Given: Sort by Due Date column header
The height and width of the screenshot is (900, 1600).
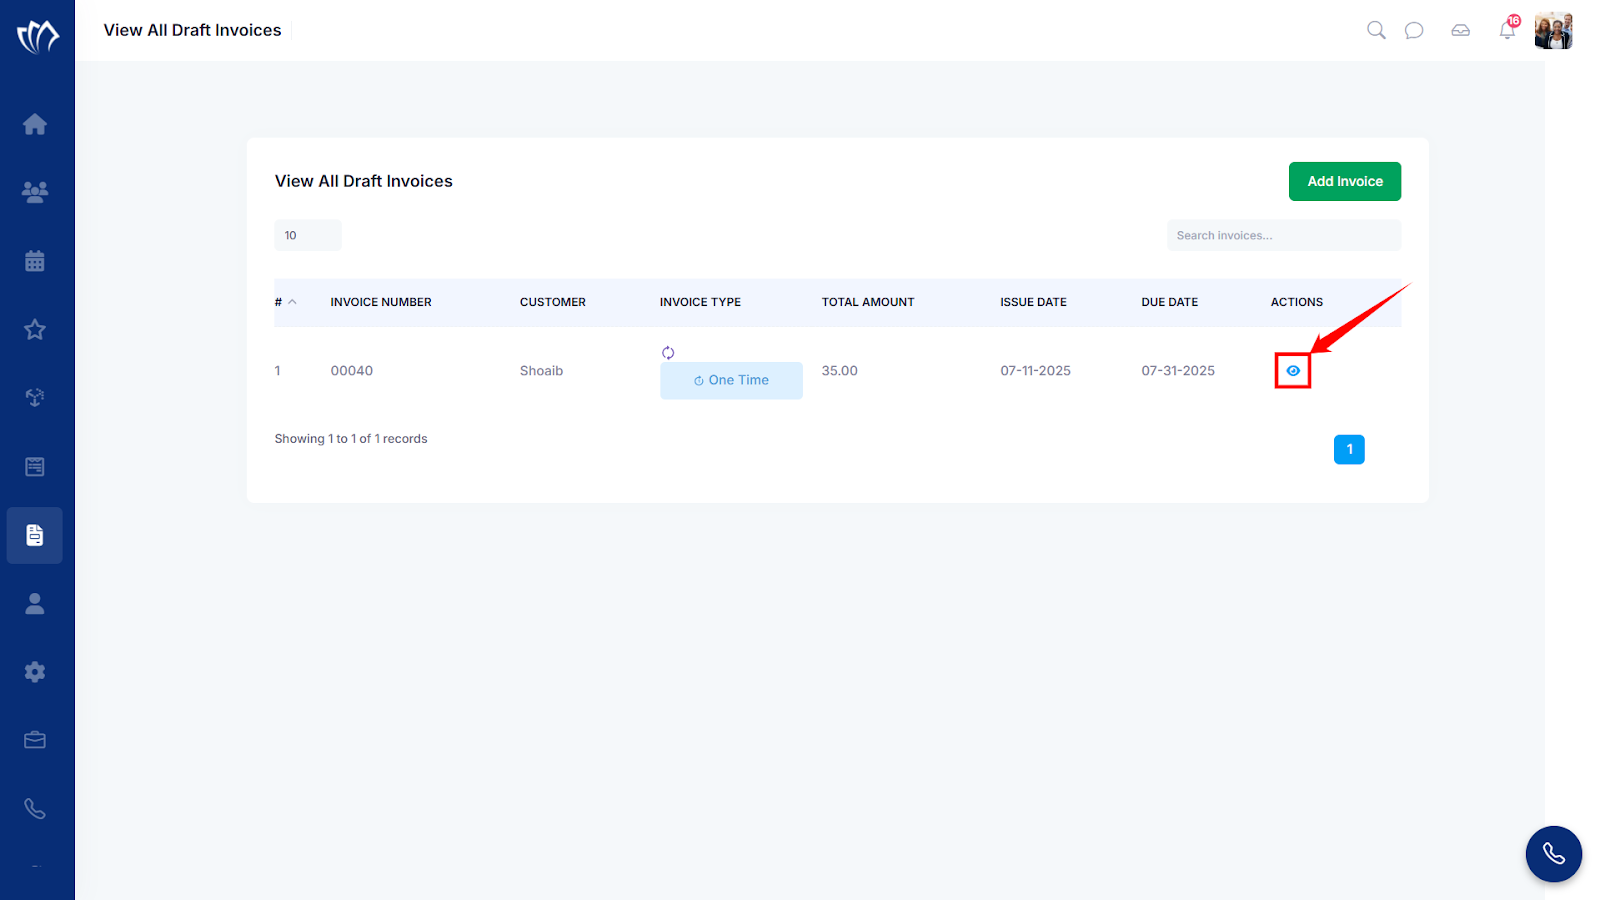Looking at the screenshot, I should point(1170,302).
